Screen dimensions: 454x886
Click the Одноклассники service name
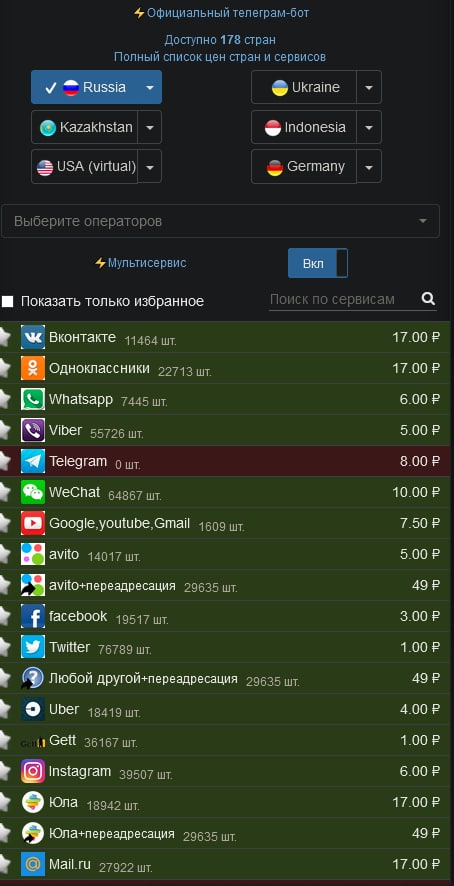pyautogui.click(x=100, y=368)
